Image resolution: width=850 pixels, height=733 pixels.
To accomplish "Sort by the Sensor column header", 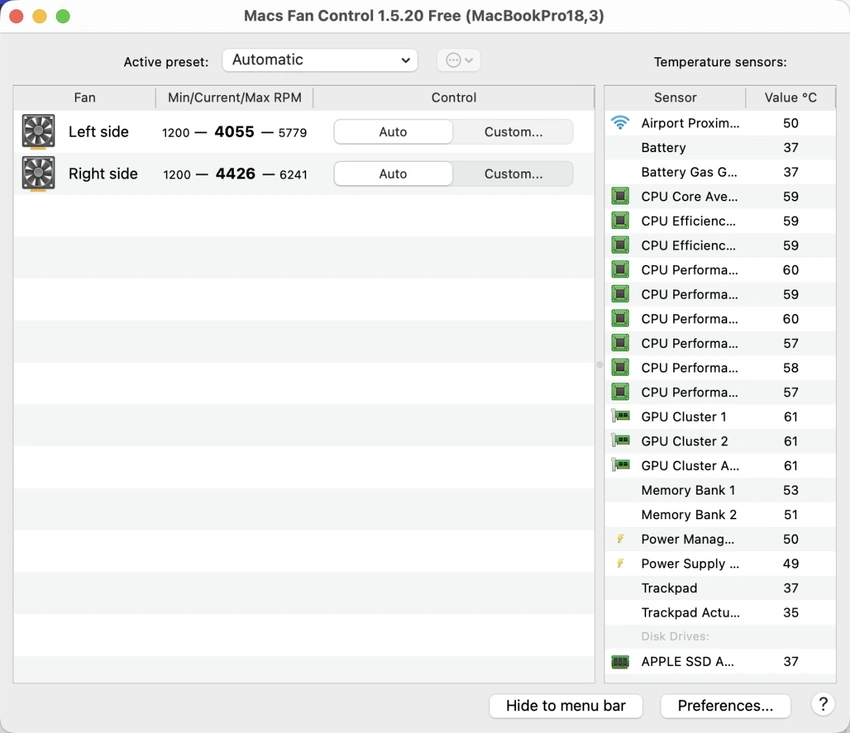I will [675, 97].
